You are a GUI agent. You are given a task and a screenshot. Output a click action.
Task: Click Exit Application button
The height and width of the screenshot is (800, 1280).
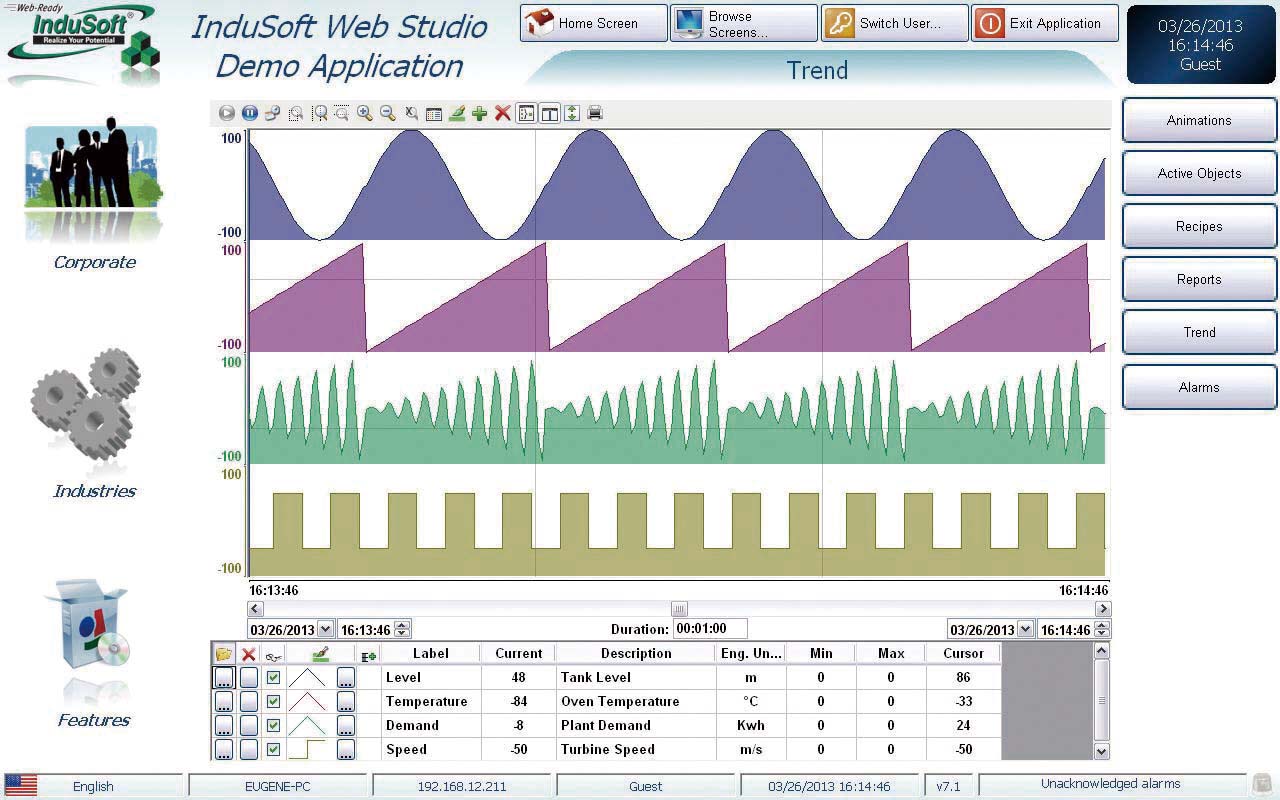coord(1045,23)
